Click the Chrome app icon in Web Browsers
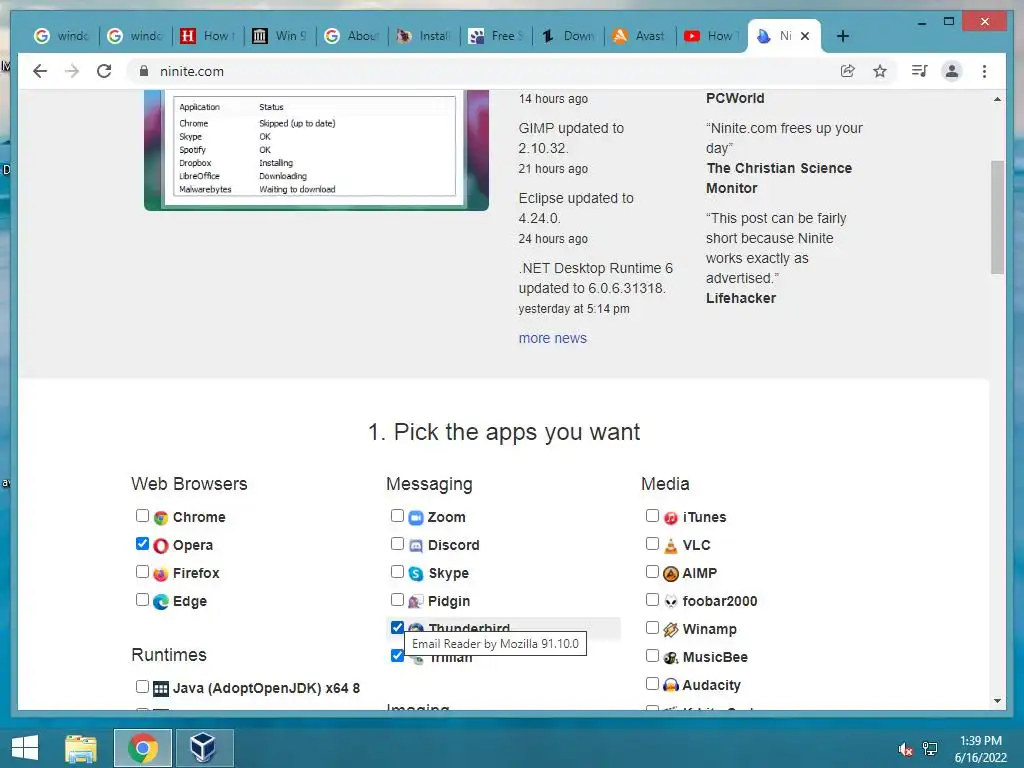This screenshot has height=768, width=1024. pos(161,518)
